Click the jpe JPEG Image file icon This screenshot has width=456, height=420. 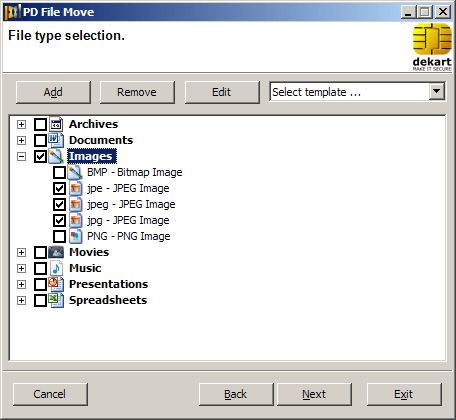click(x=75, y=188)
